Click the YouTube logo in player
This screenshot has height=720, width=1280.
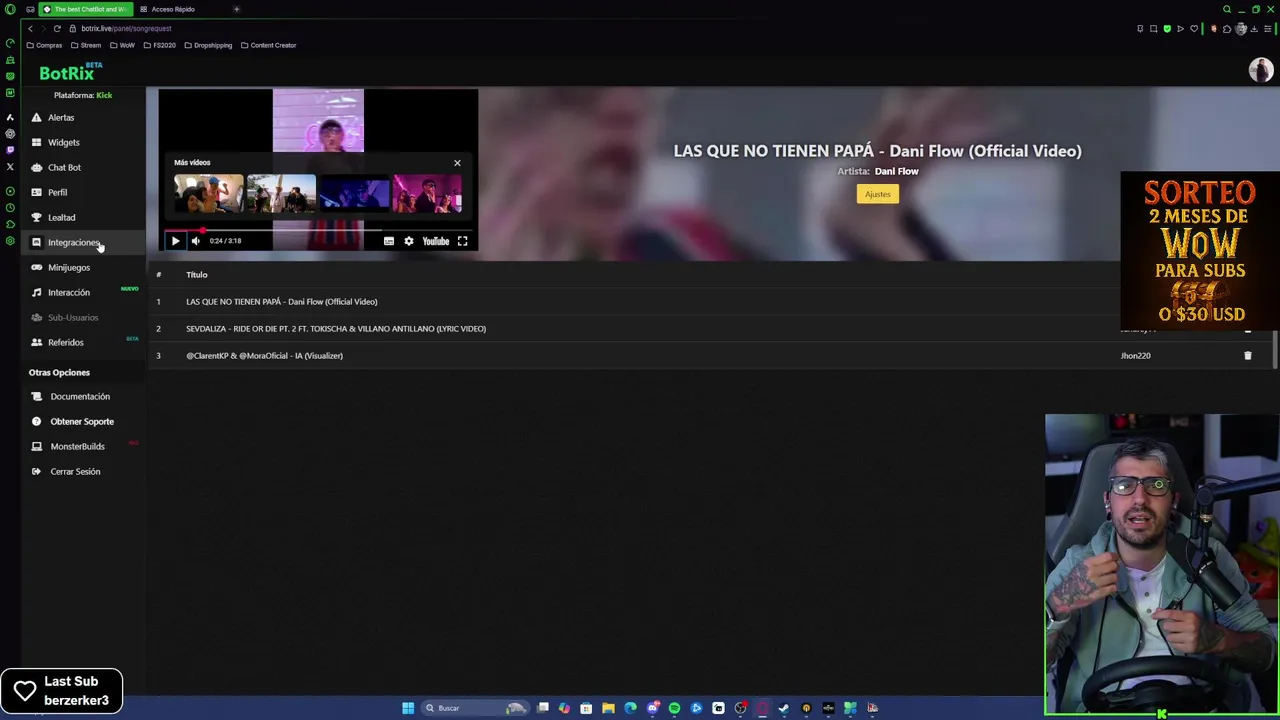click(436, 241)
